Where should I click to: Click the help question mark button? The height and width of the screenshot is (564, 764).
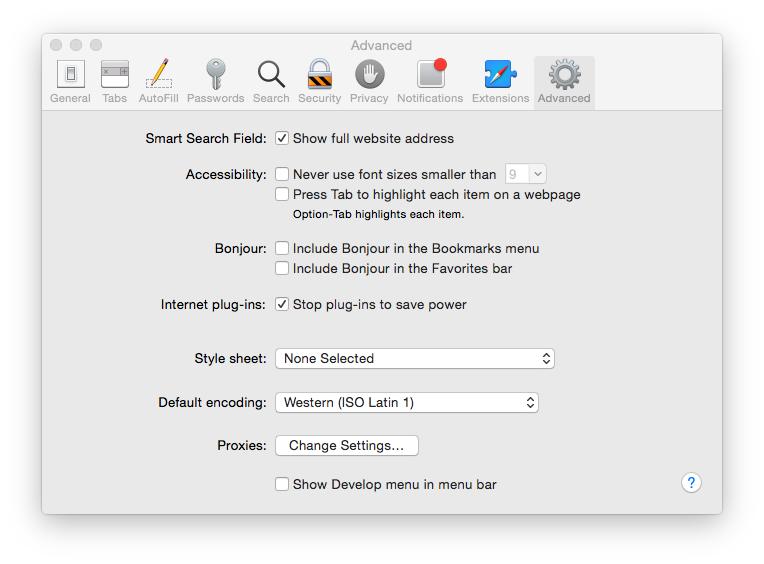coord(691,483)
